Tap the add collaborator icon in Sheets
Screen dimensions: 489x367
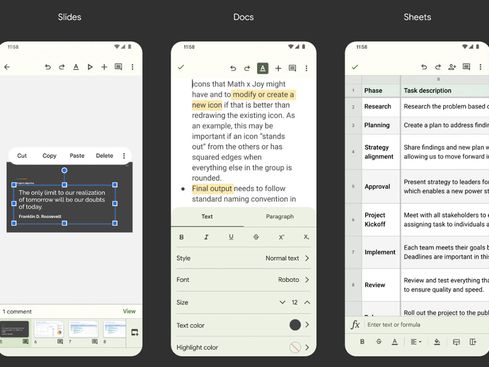point(452,67)
